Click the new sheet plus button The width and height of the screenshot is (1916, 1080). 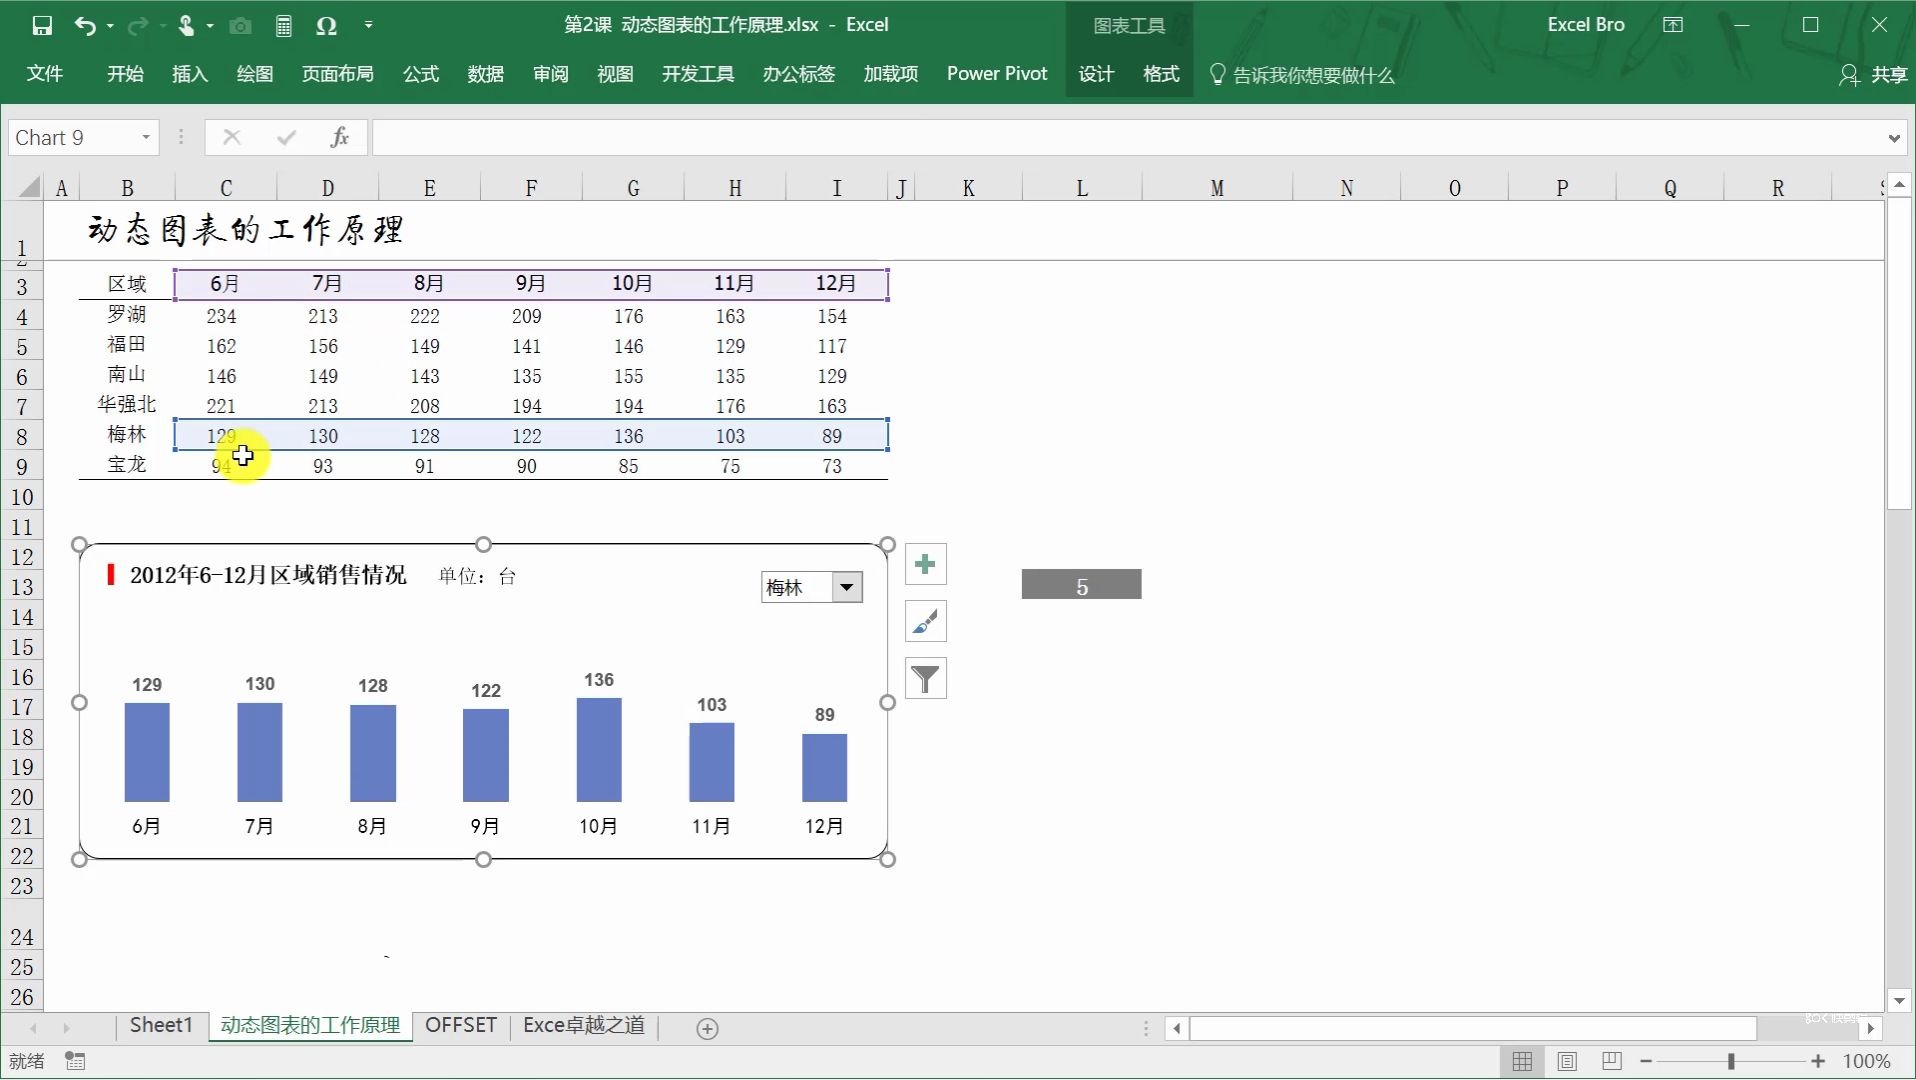[708, 1028]
